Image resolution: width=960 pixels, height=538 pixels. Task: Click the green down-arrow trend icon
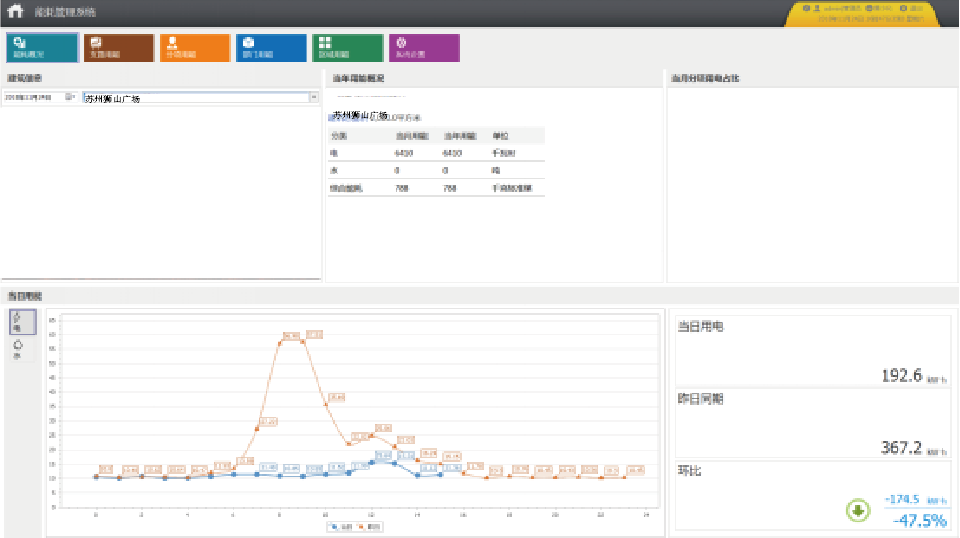tap(858, 510)
